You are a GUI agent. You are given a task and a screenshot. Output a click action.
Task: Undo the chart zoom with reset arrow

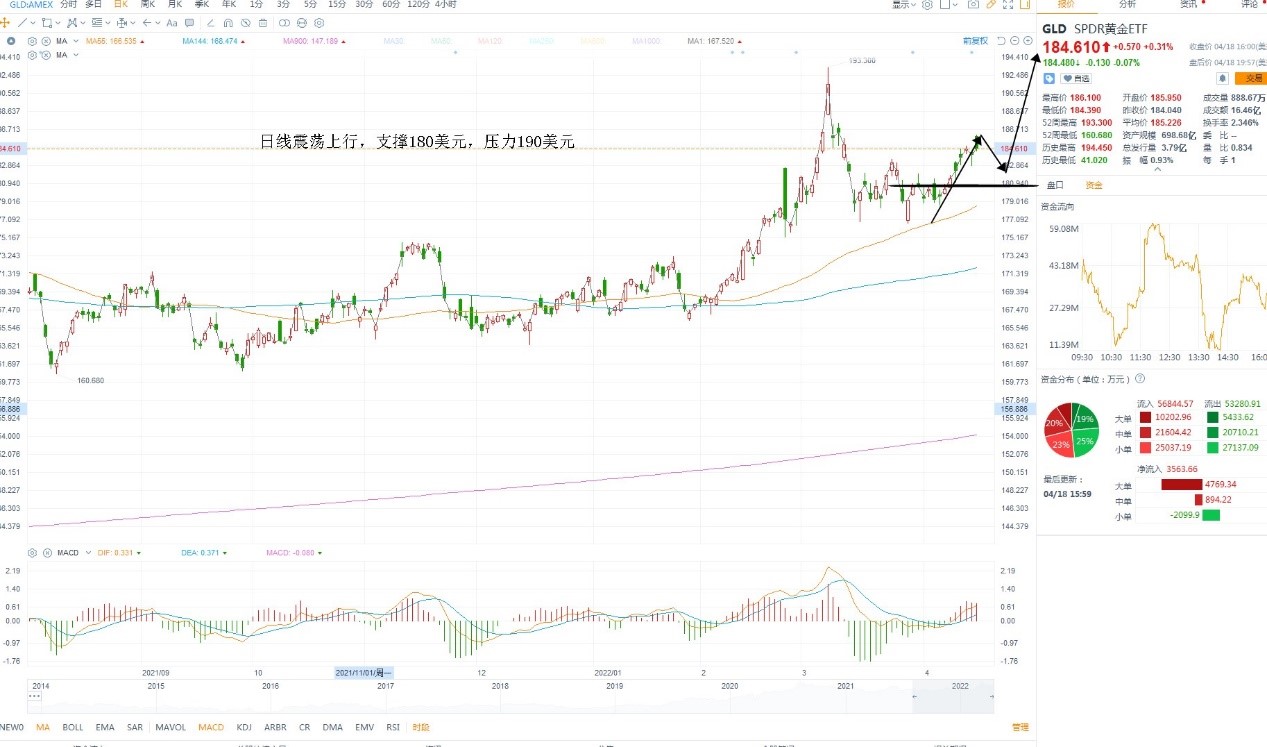(x=1001, y=41)
